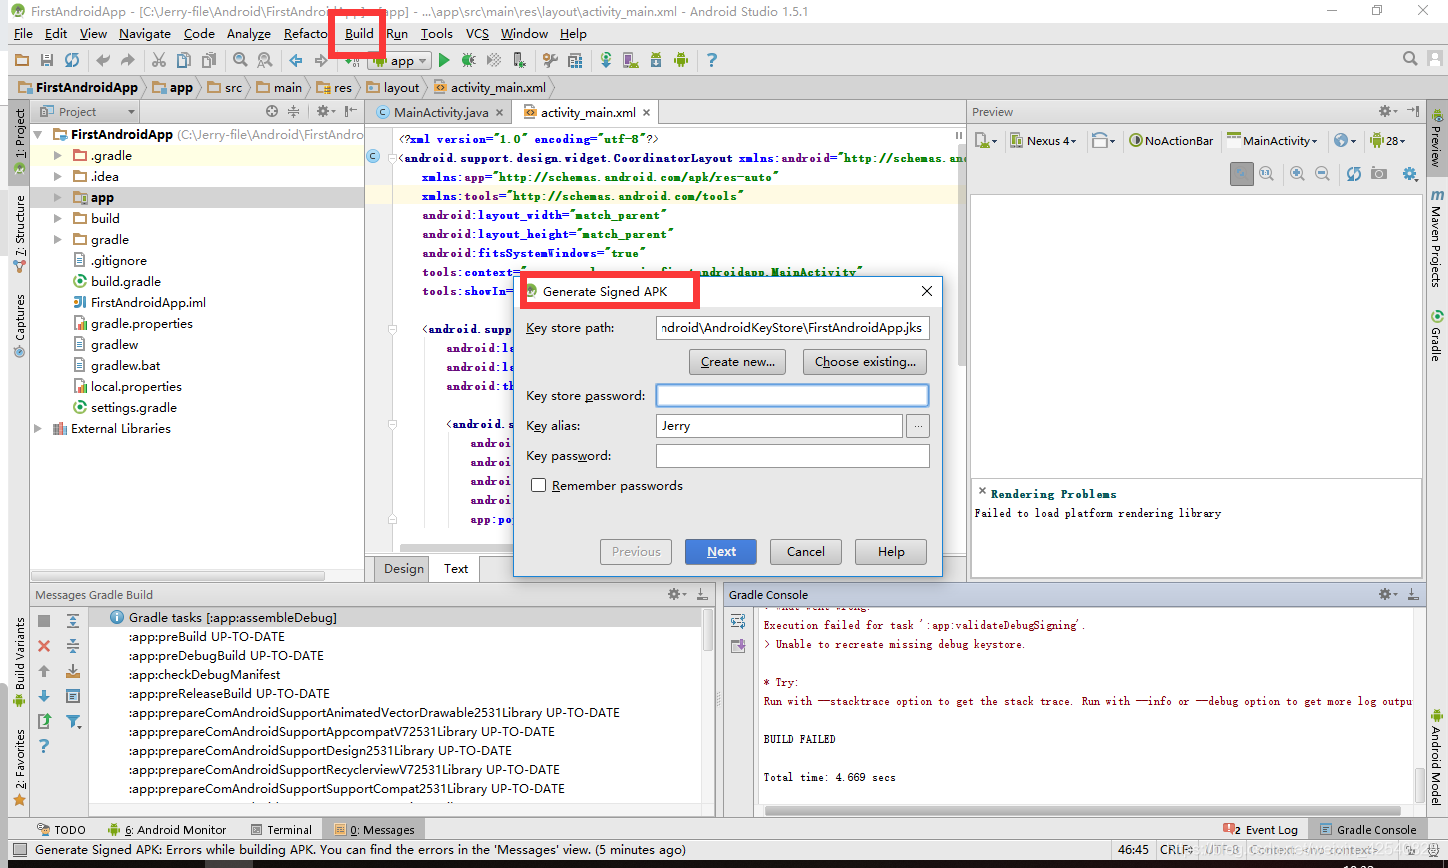The width and height of the screenshot is (1448, 868).
Task: Click the Open folder toolbar icon
Action: 21,60
